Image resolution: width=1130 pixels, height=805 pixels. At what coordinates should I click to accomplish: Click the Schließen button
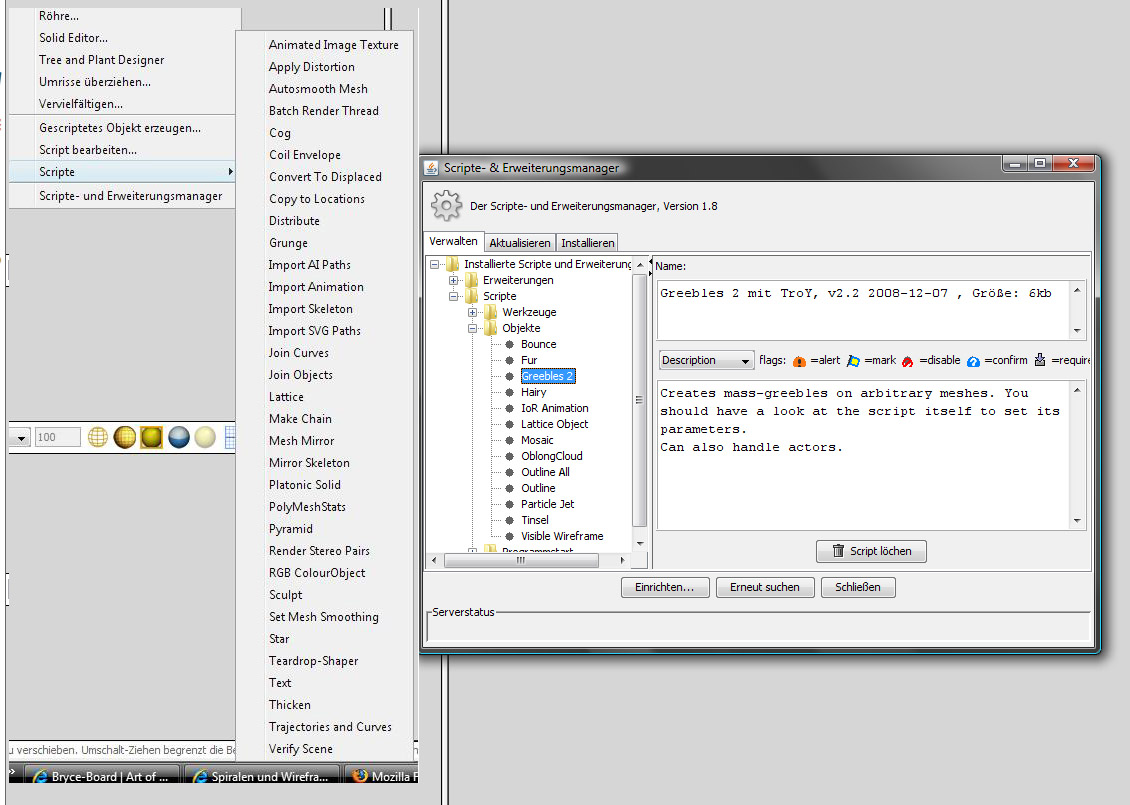858,587
